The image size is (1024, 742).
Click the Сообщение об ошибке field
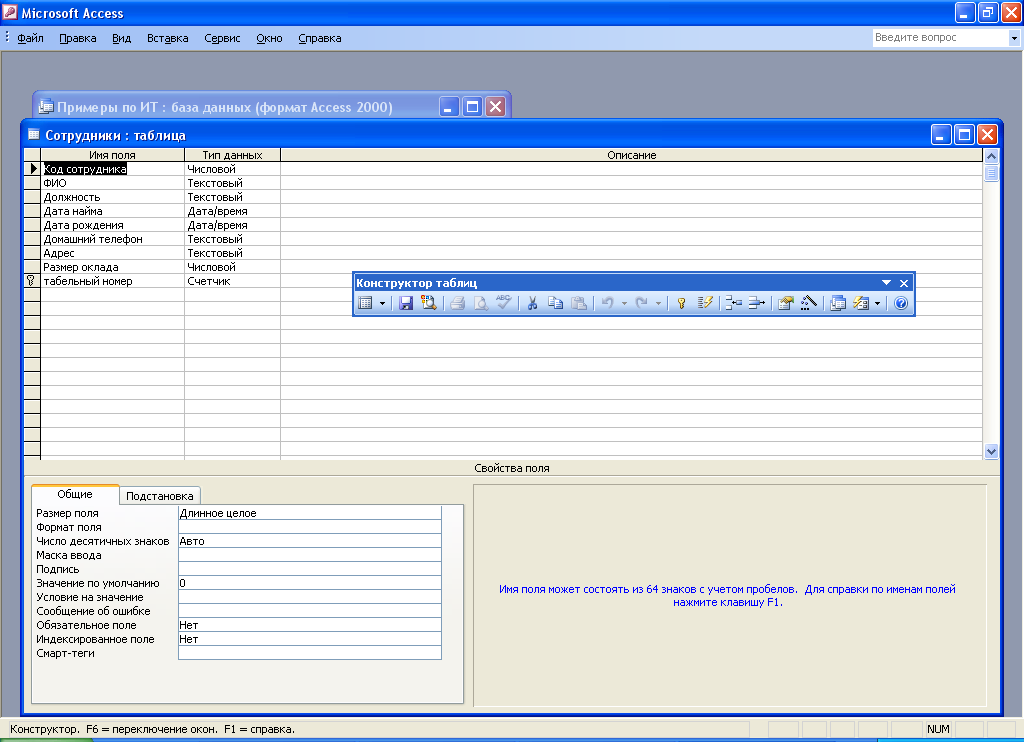[310, 611]
